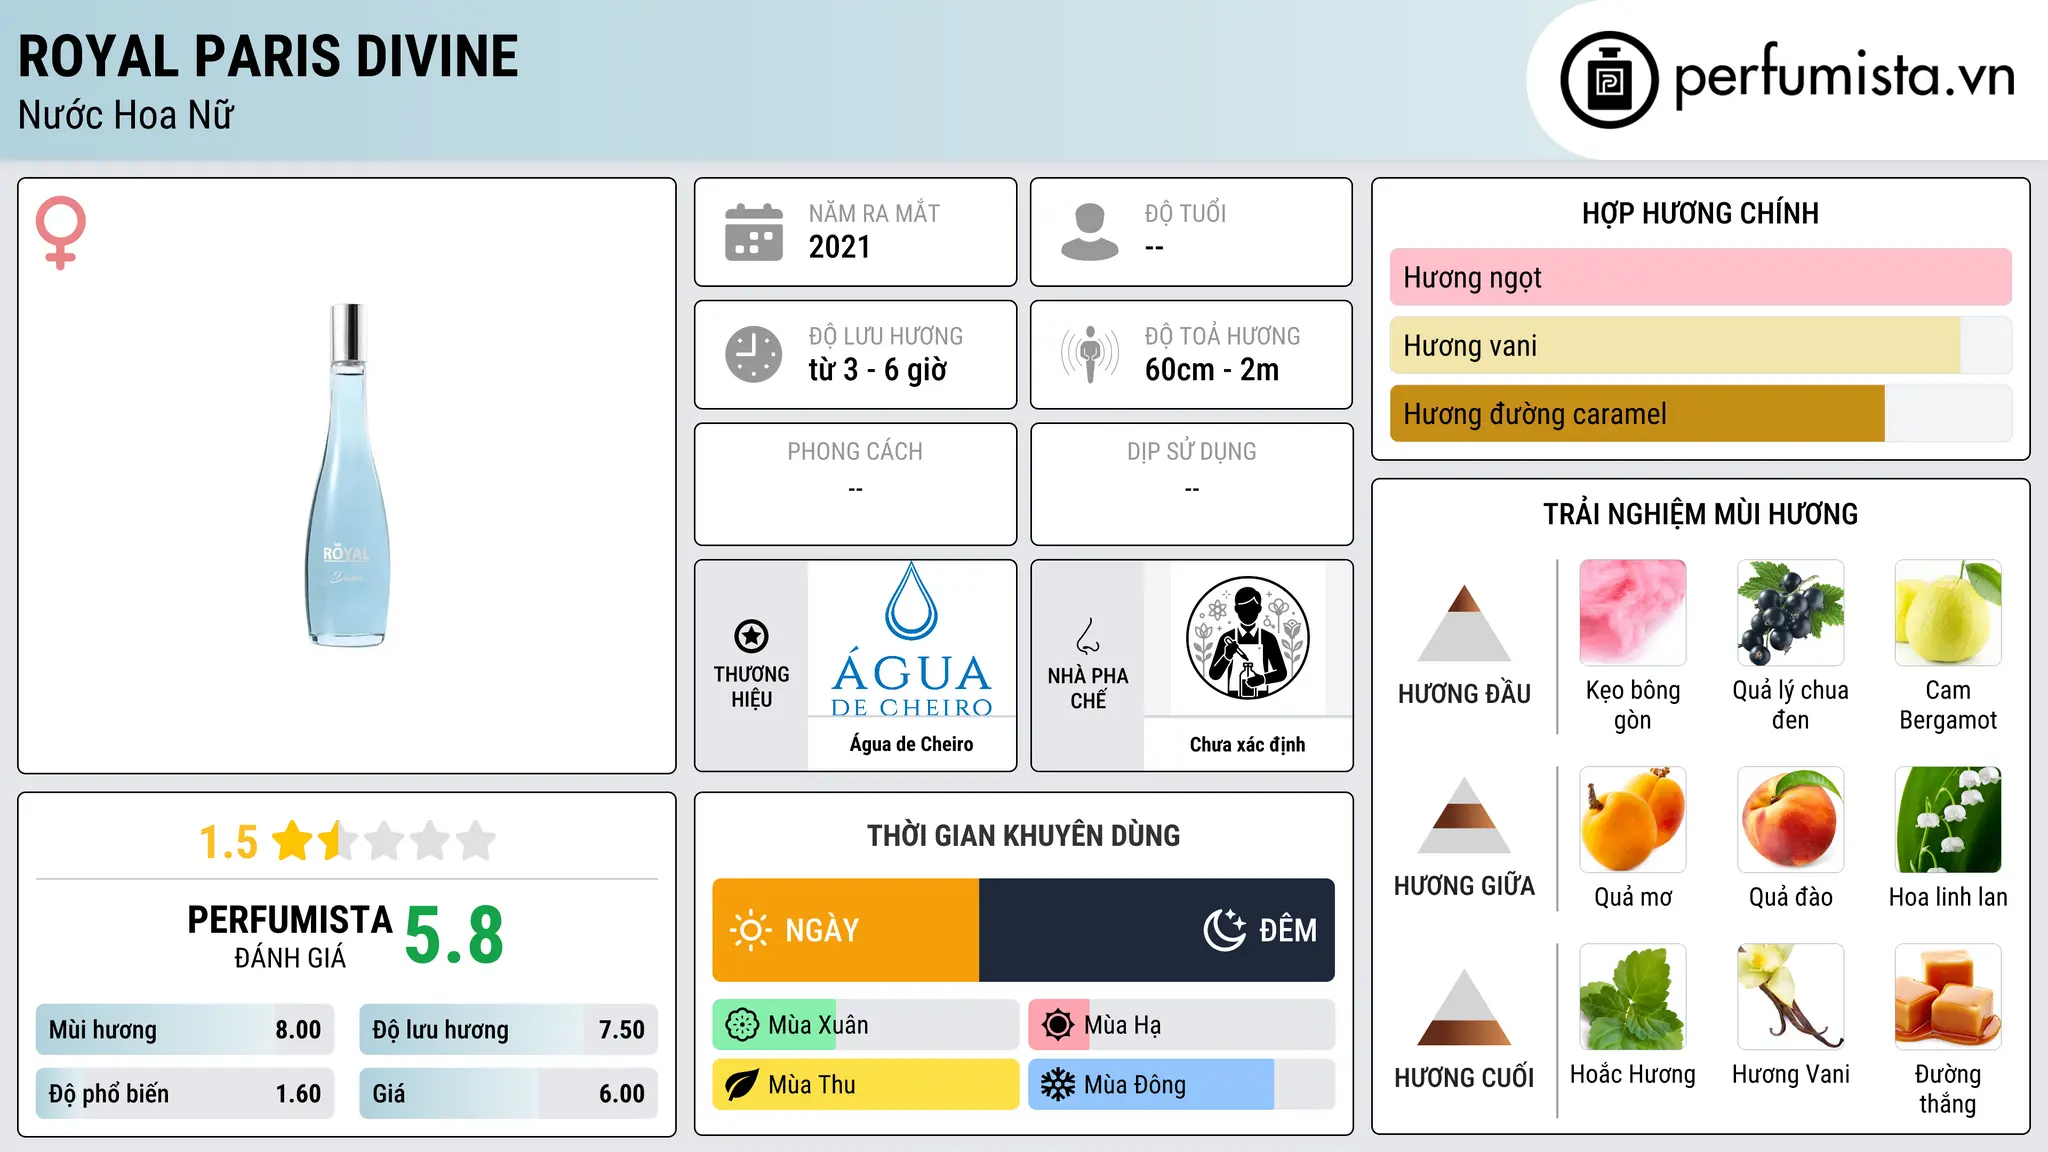This screenshot has height=1152, width=2048.
Task: Click the person silhouette age icon
Action: click(x=1089, y=232)
